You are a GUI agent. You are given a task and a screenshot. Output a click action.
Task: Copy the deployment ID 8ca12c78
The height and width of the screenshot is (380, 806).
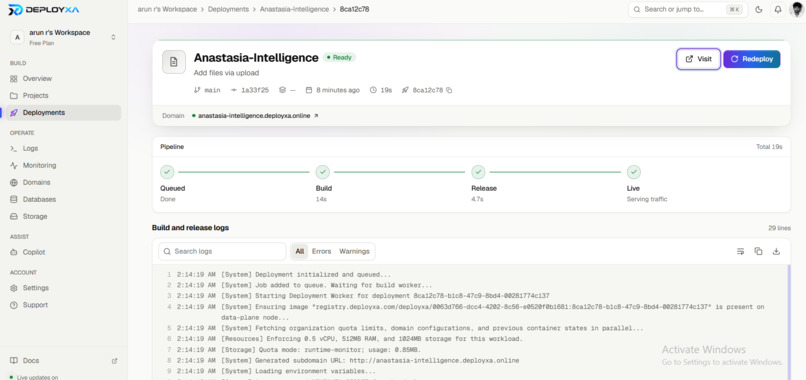449,90
